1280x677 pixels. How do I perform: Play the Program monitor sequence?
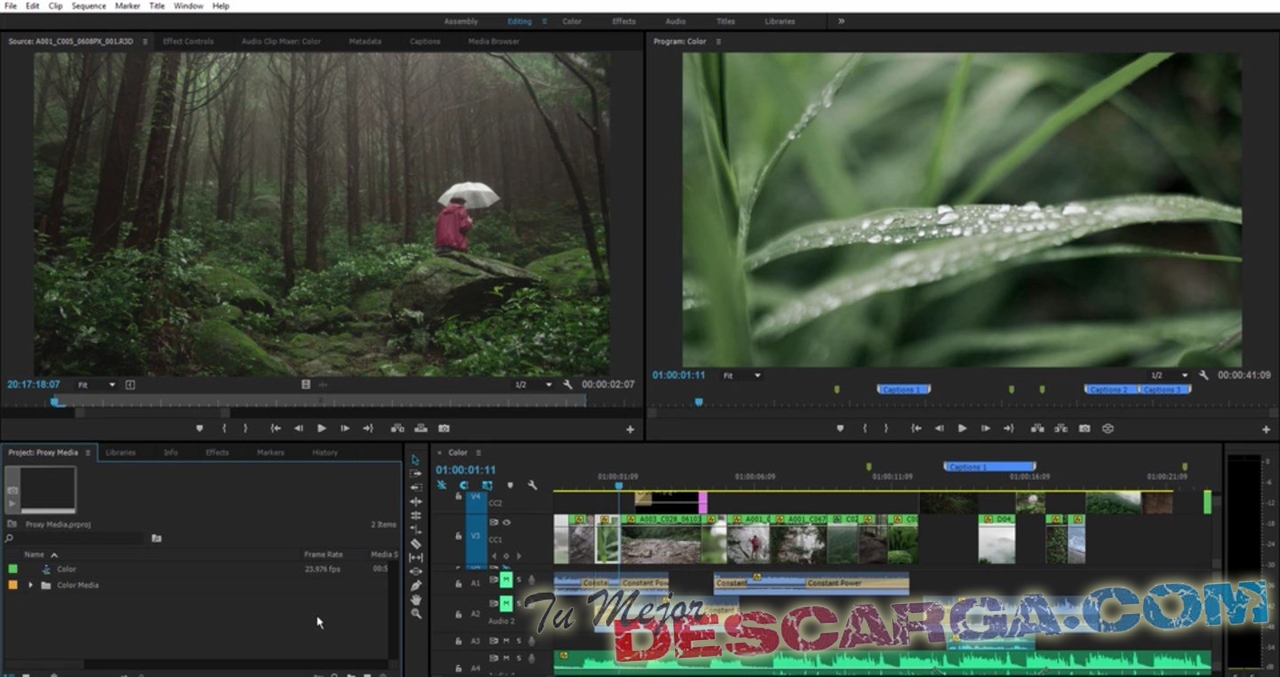pyautogui.click(x=962, y=428)
